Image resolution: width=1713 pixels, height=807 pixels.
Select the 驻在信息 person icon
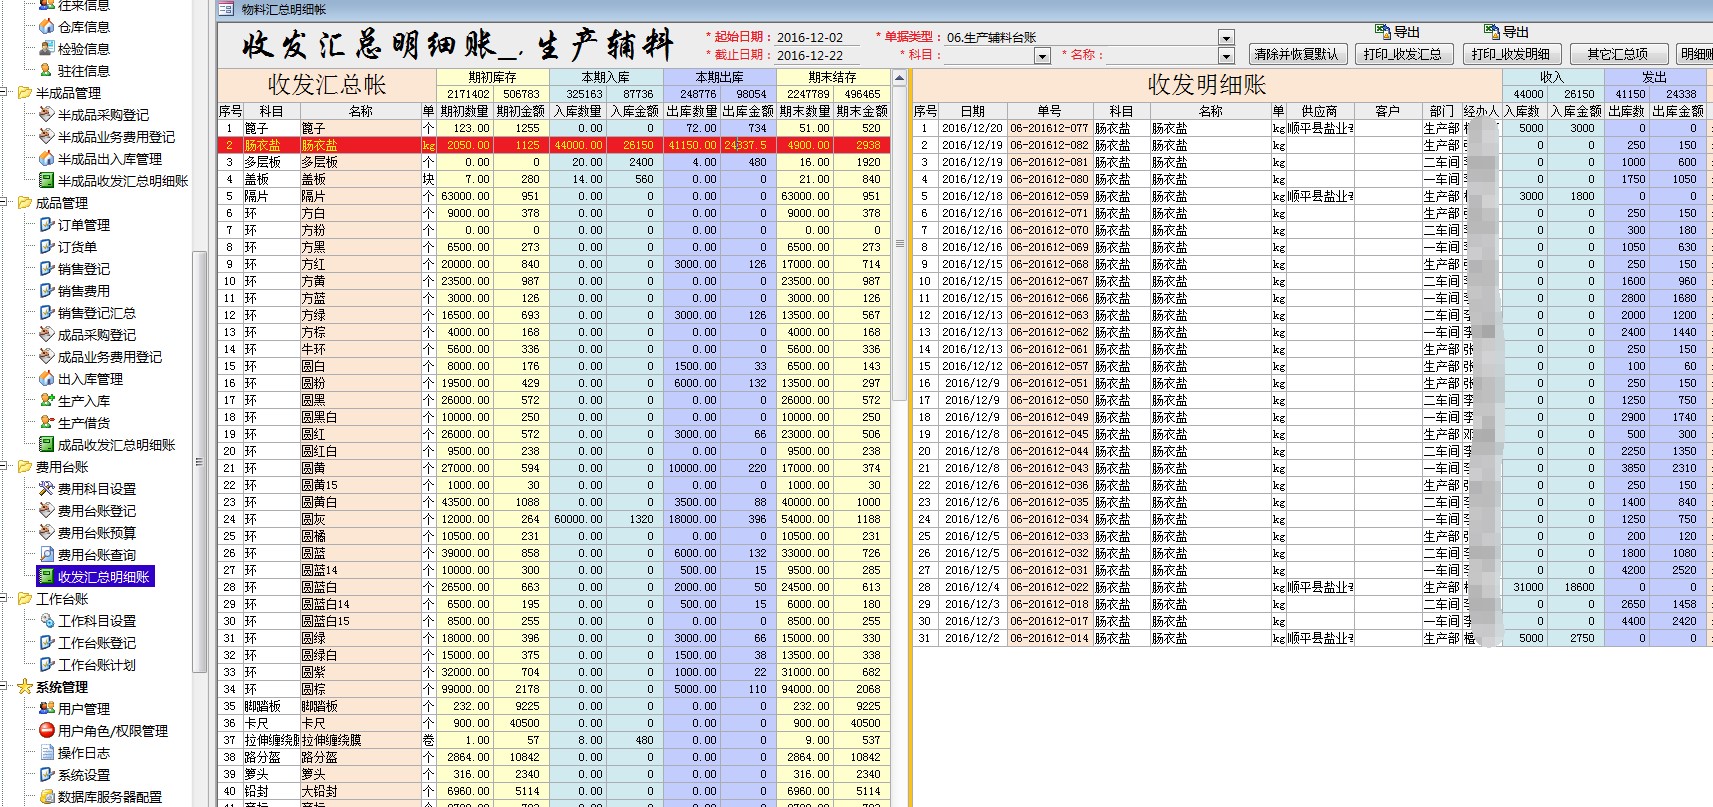[46, 71]
